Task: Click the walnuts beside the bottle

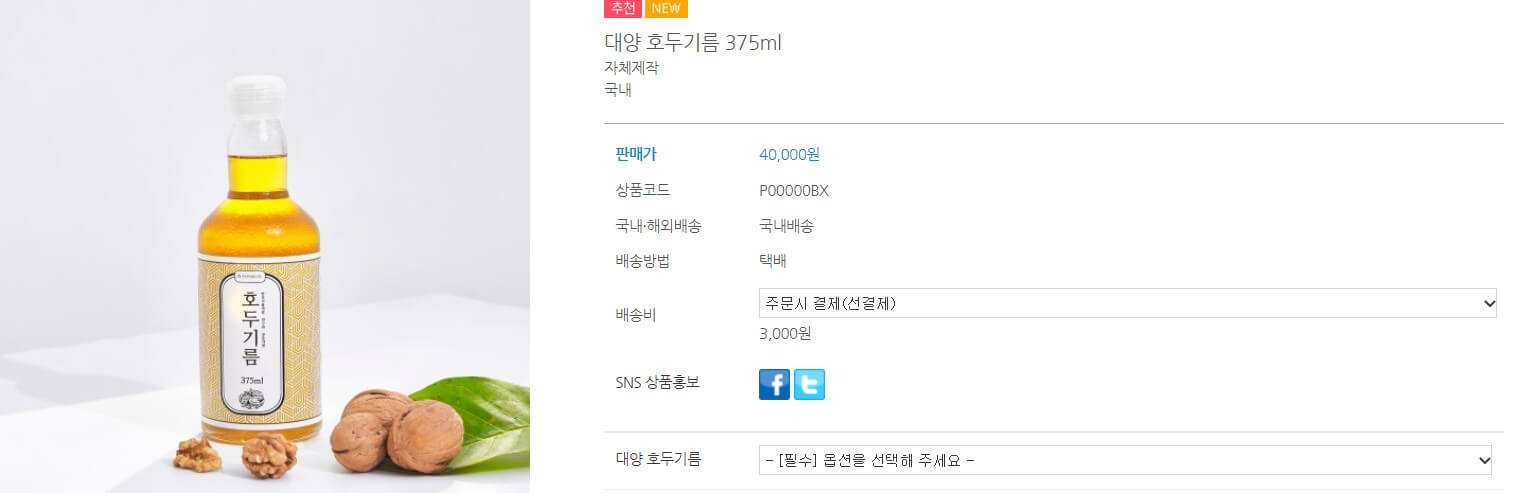Action: point(397,430)
